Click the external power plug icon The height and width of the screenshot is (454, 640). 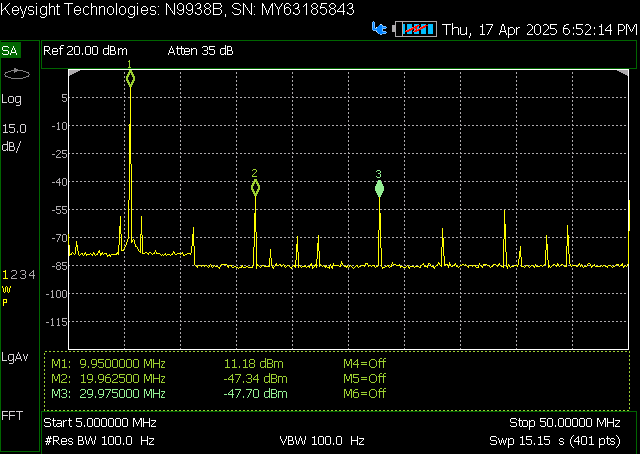tap(379, 29)
